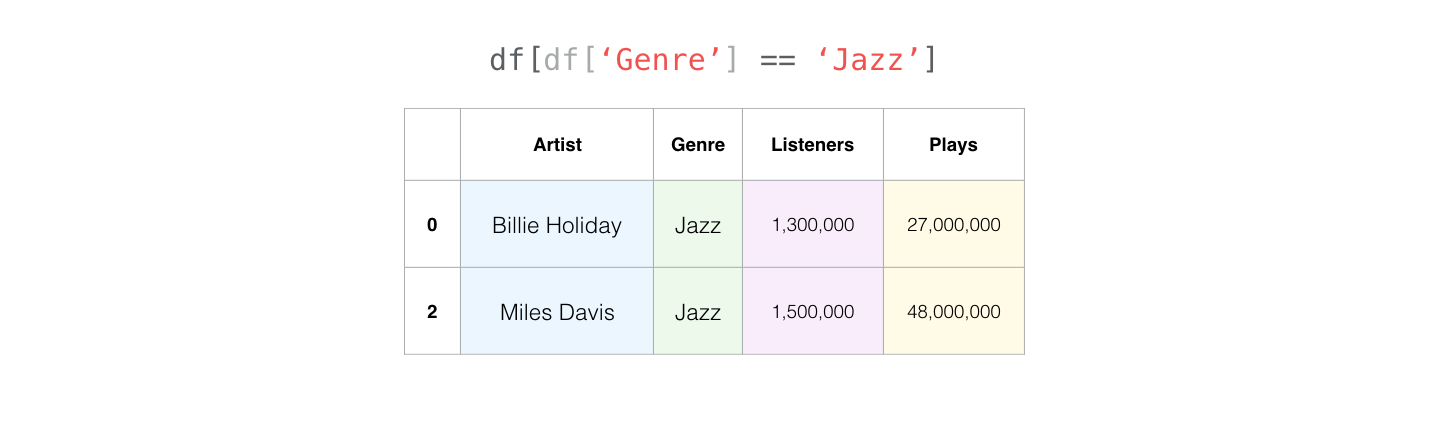The height and width of the screenshot is (430, 1435).
Task: Select the Listeners column header
Action: pyautogui.click(x=813, y=145)
